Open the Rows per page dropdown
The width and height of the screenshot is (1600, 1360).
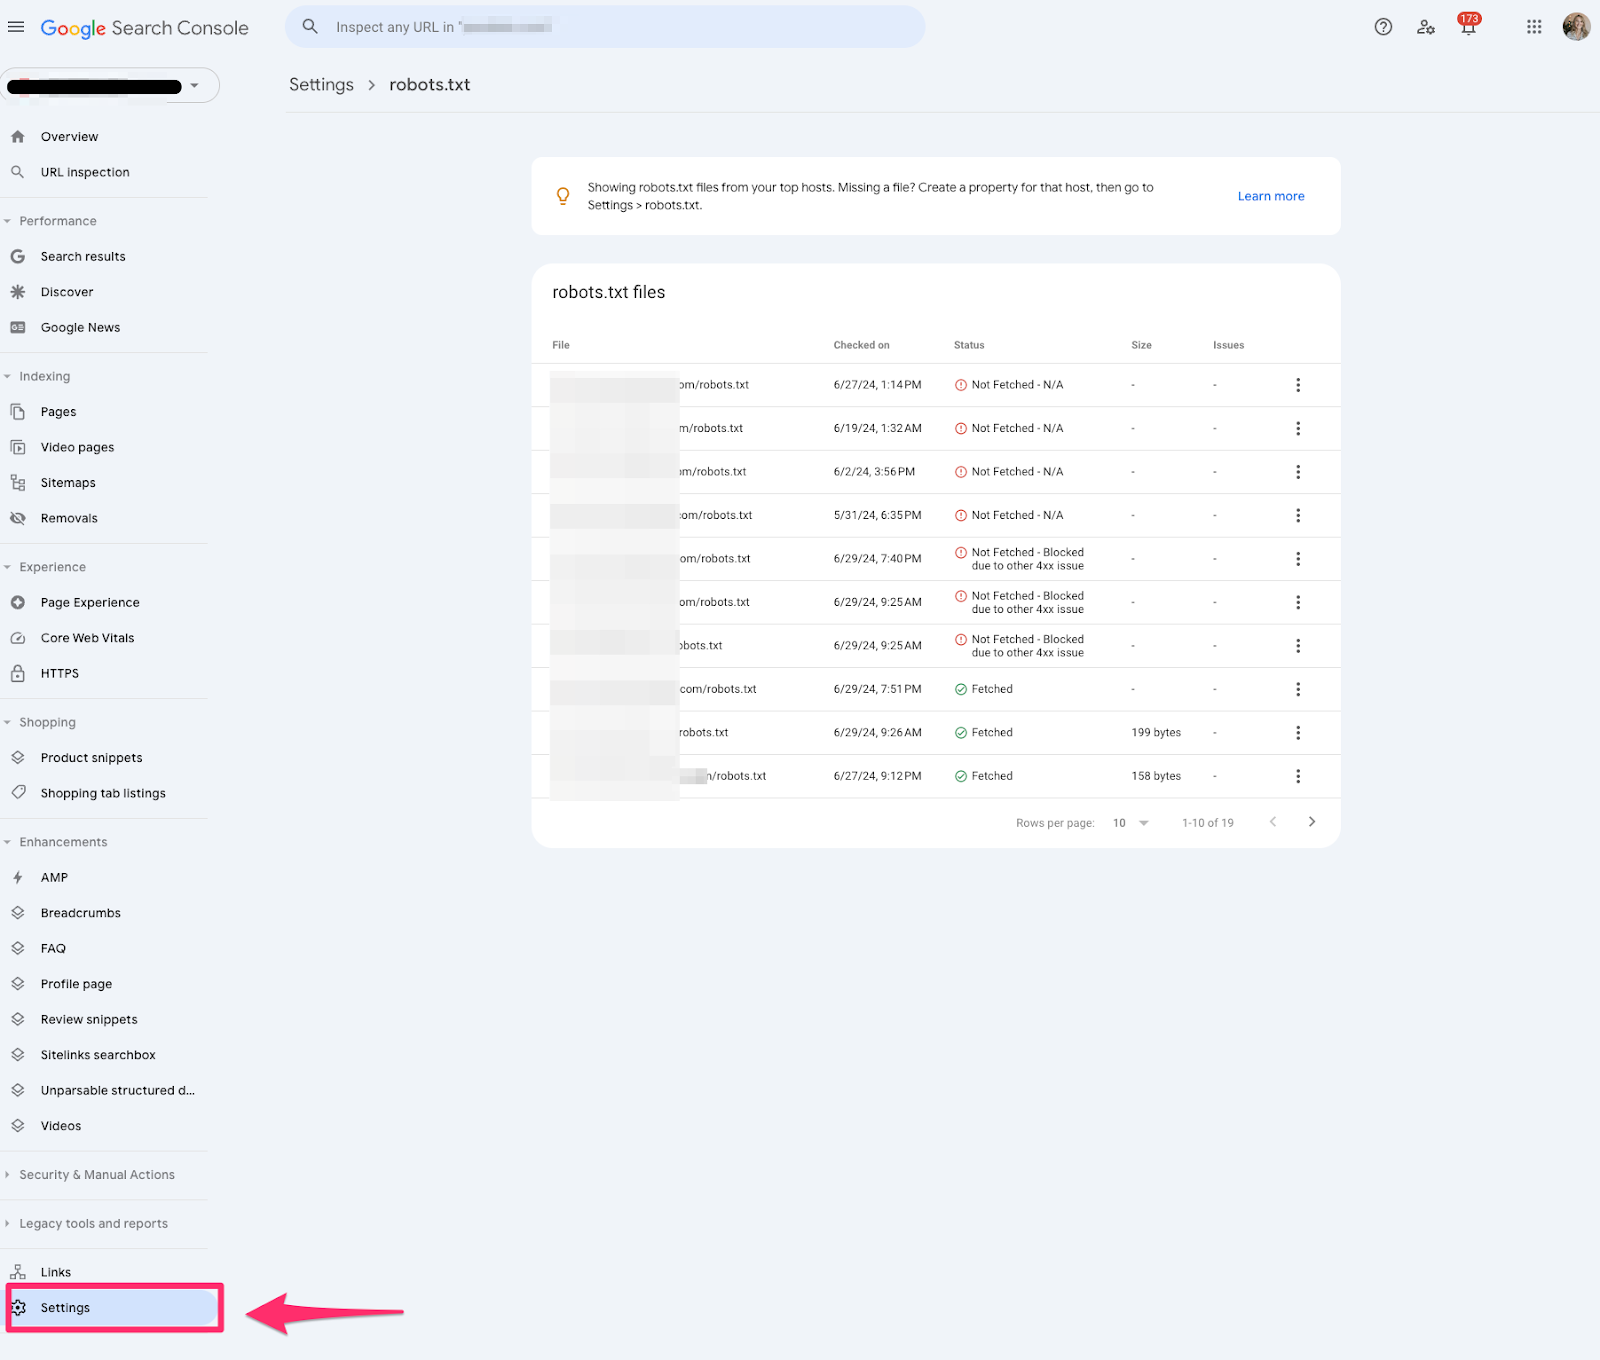point(1131,823)
